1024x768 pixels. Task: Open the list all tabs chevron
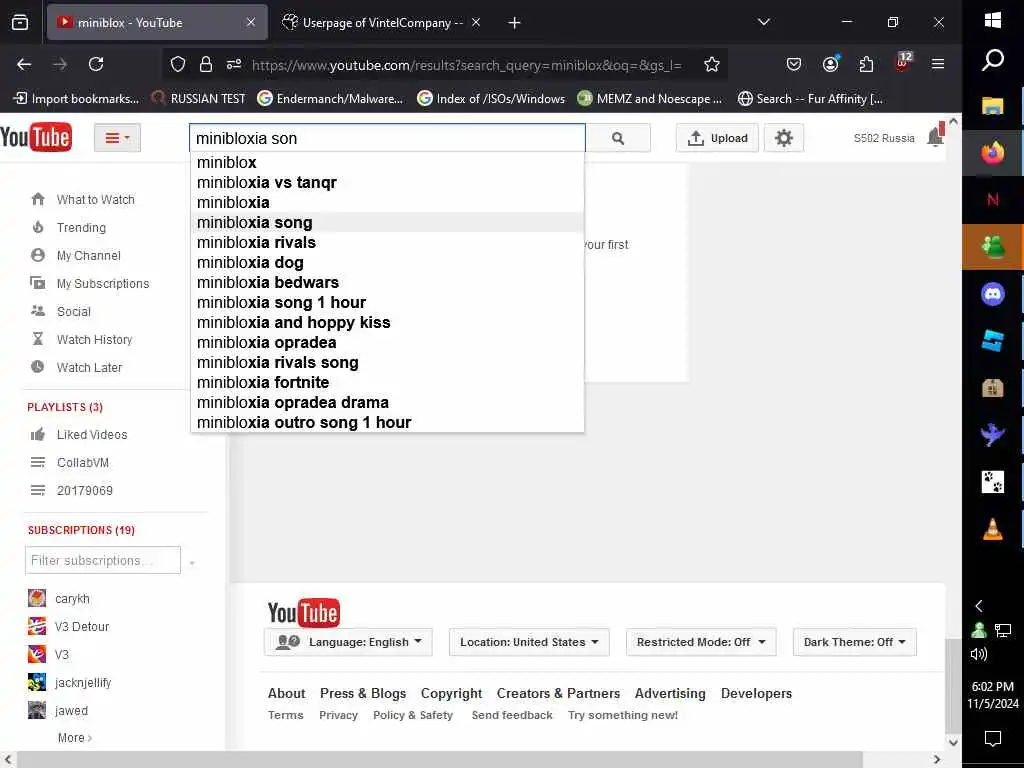pos(763,22)
